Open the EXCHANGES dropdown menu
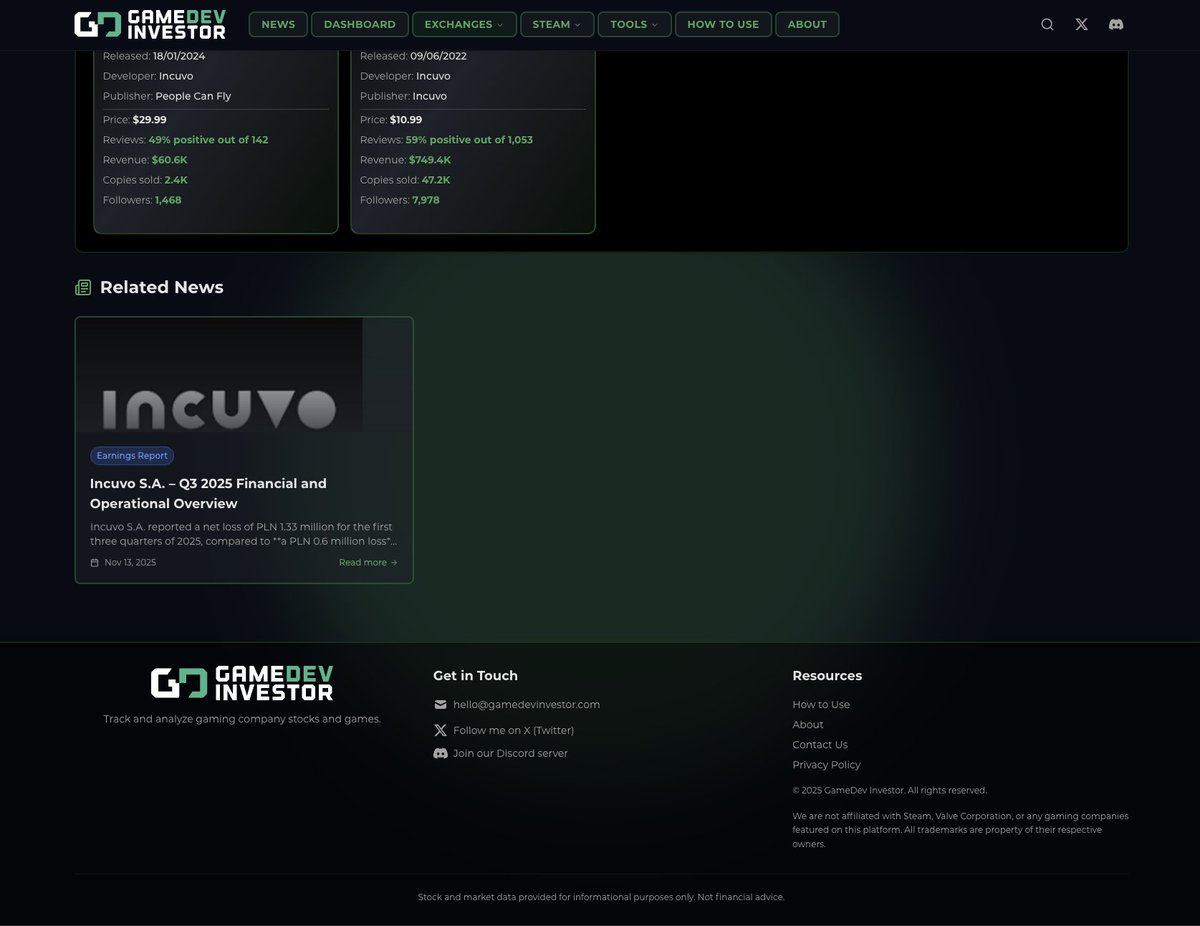The width and height of the screenshot is (1200, 926). (x=464, y=24)
